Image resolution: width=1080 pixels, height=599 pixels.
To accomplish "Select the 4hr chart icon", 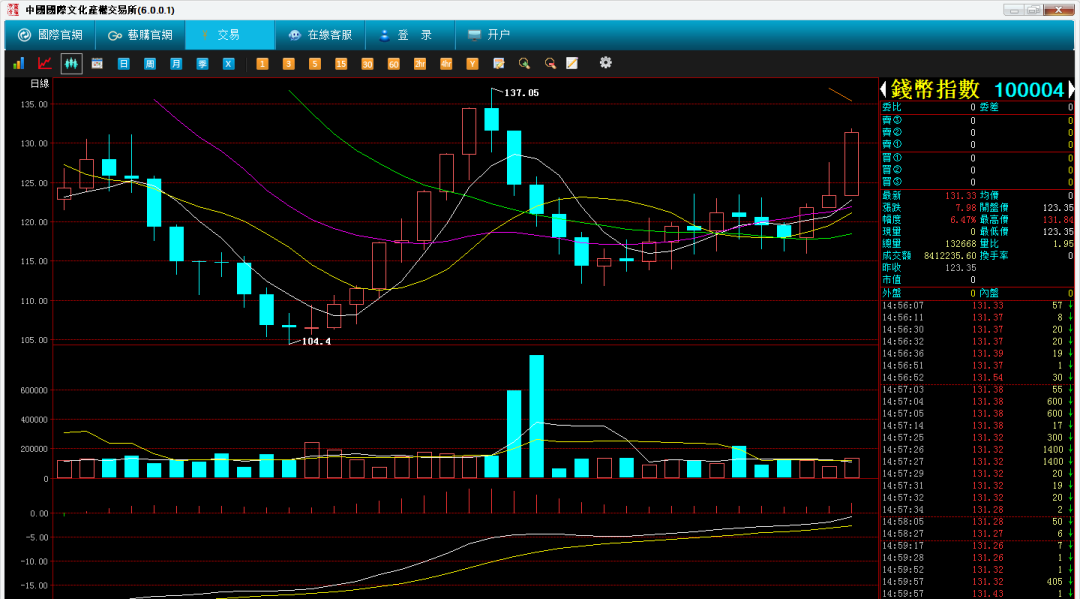I will coord(446,63).
